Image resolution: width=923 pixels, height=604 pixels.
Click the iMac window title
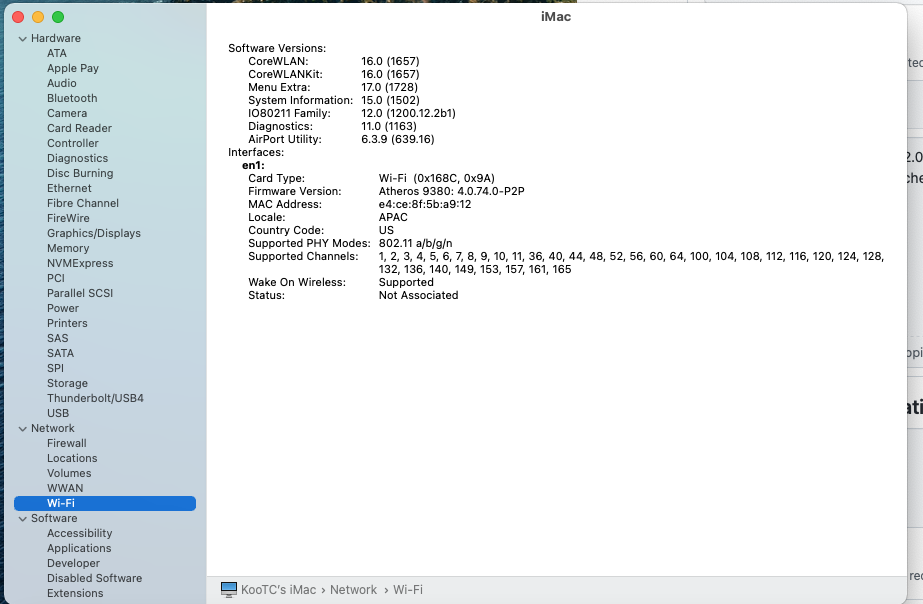point(556,16)
